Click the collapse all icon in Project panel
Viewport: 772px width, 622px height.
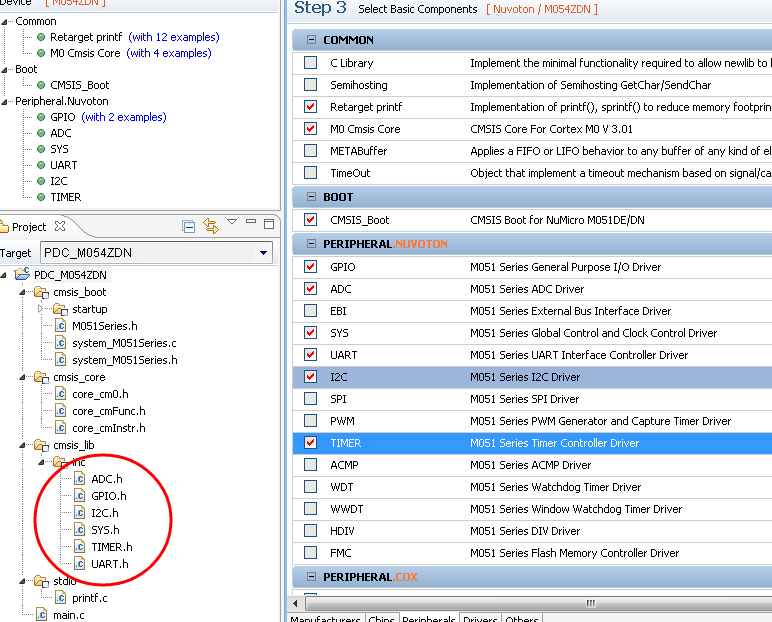(x=189, y=226)
